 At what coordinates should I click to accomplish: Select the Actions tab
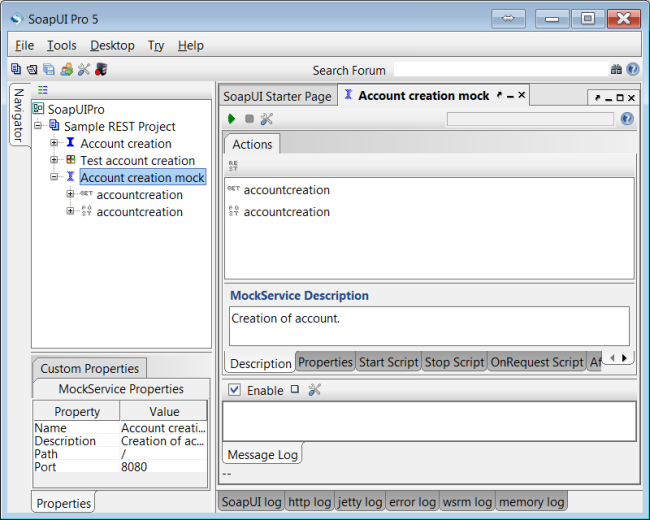click(x=252, y=144)
